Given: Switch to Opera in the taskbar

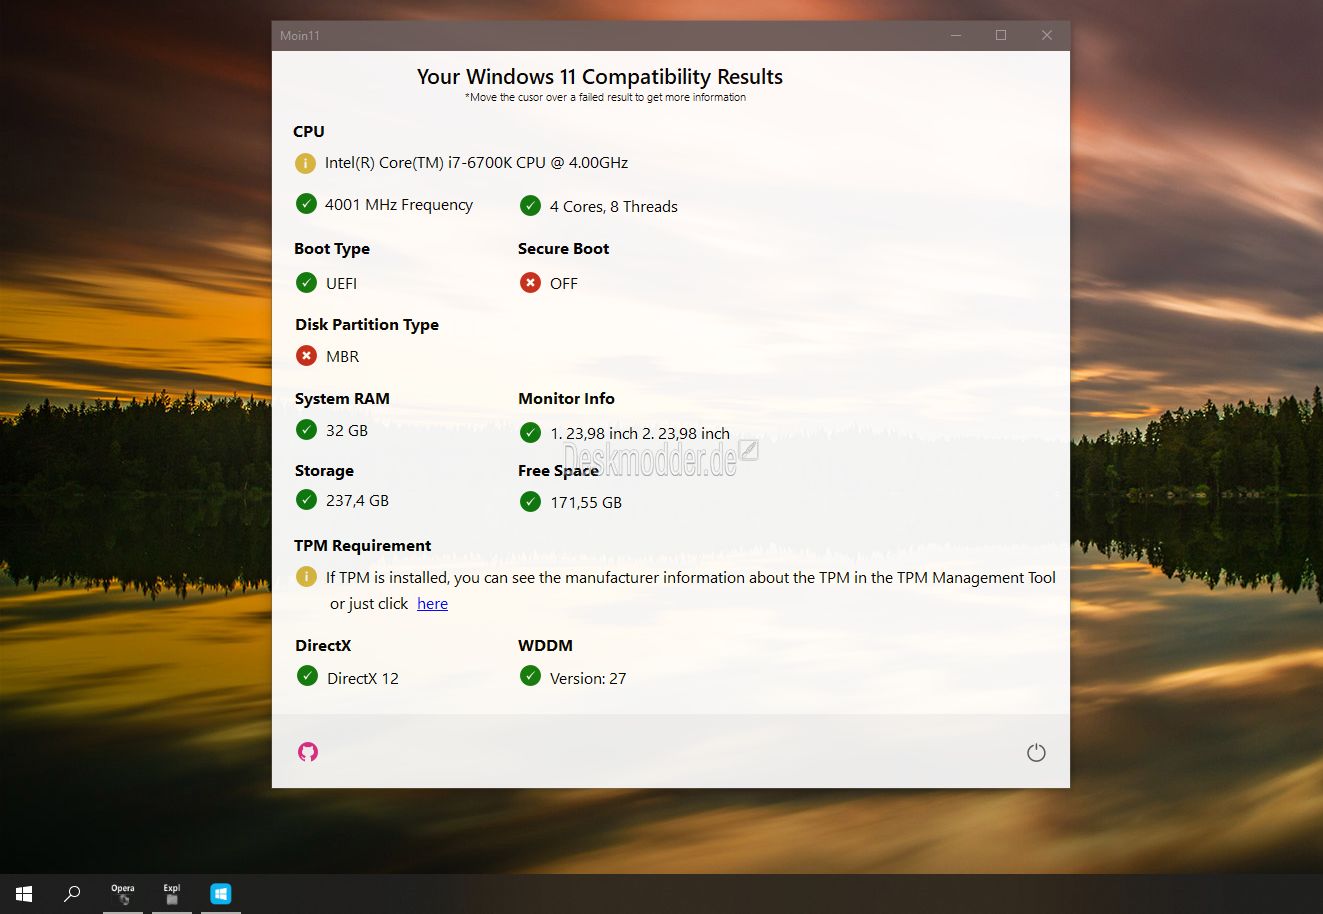Looking at the screenshot, I should click(123, 894).
